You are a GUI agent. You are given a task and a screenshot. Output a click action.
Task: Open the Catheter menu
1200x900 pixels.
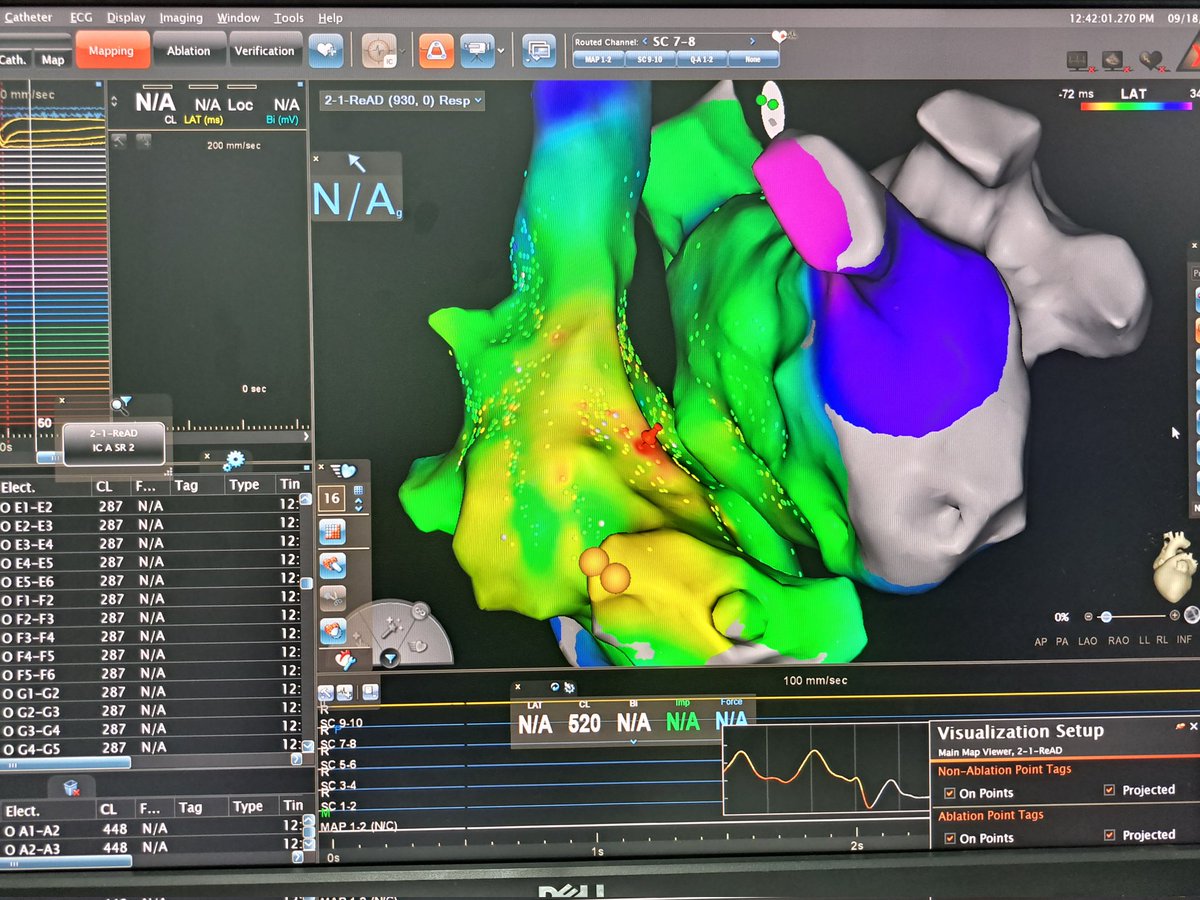[x=28, y=17]
